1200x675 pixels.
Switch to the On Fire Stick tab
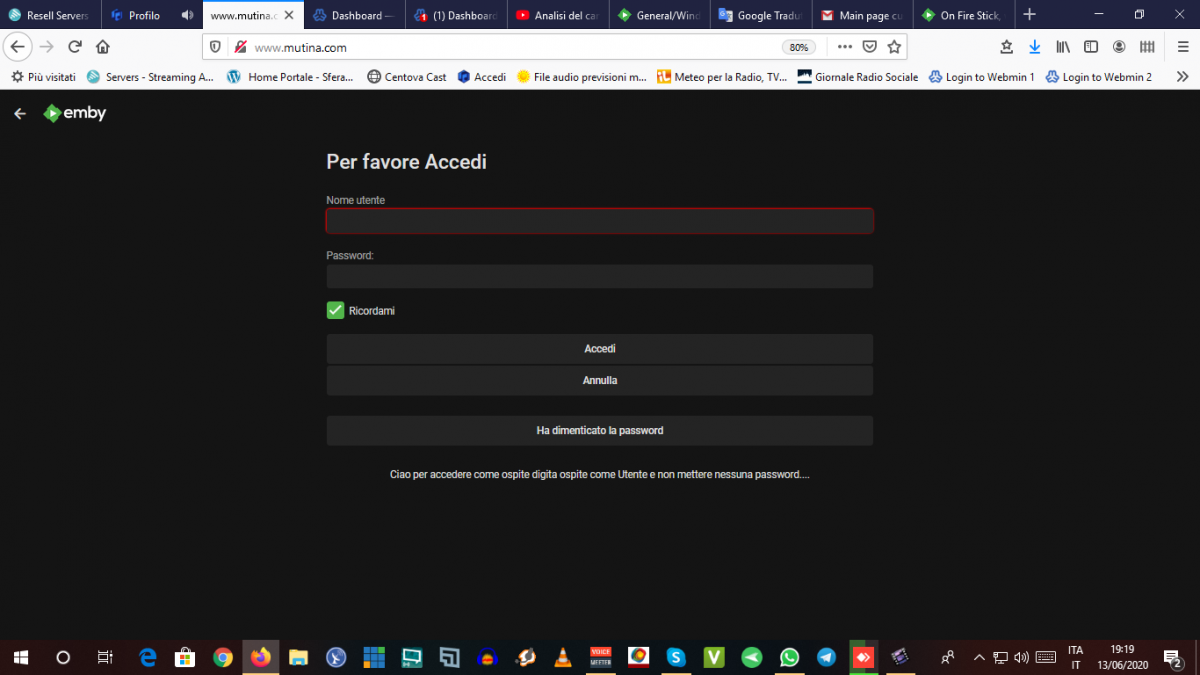[963, 15]
